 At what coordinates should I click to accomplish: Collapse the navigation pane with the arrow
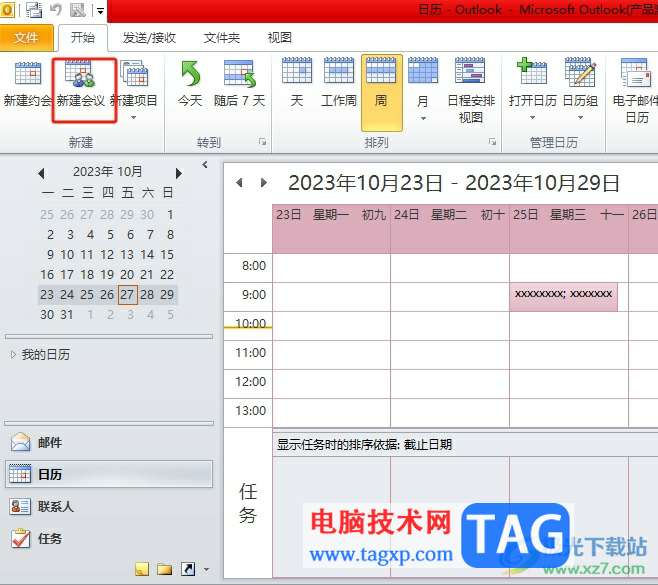(205, 165)
